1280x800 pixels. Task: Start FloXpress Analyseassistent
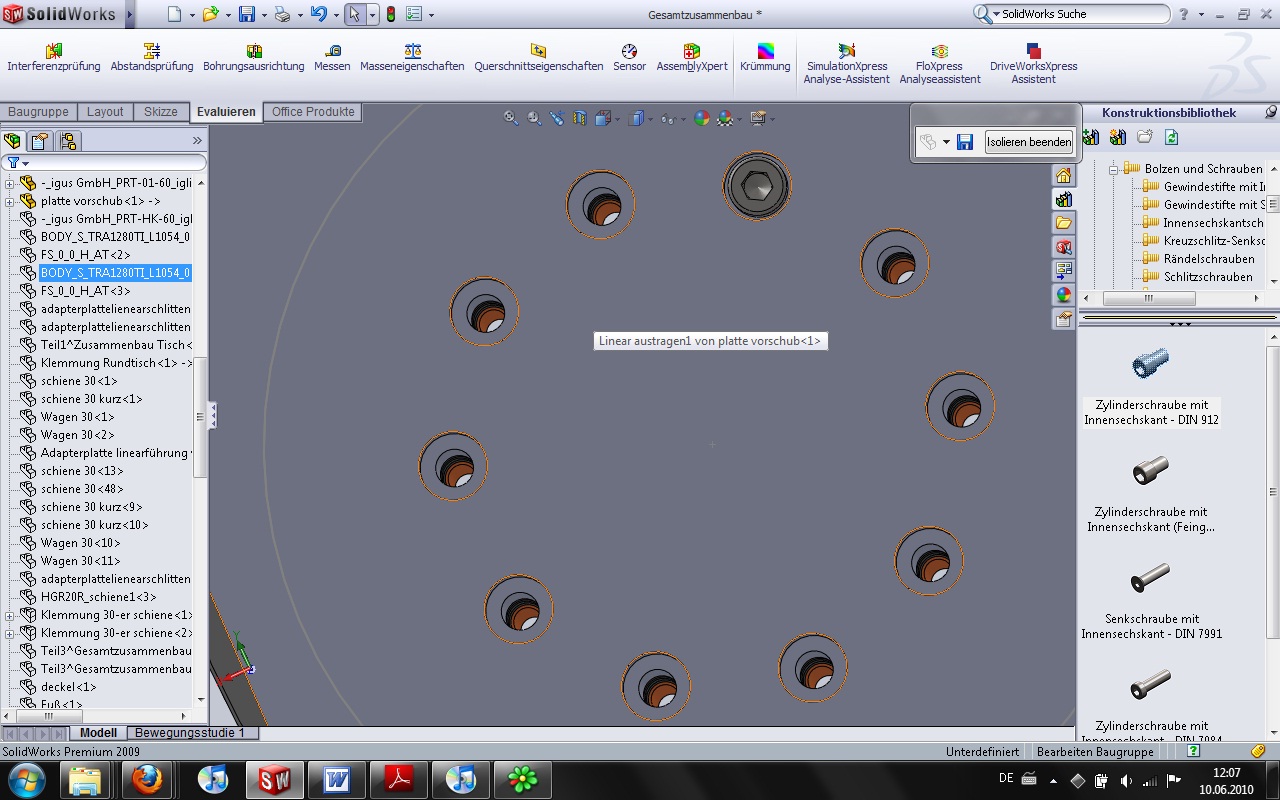[x=940, y=63]
